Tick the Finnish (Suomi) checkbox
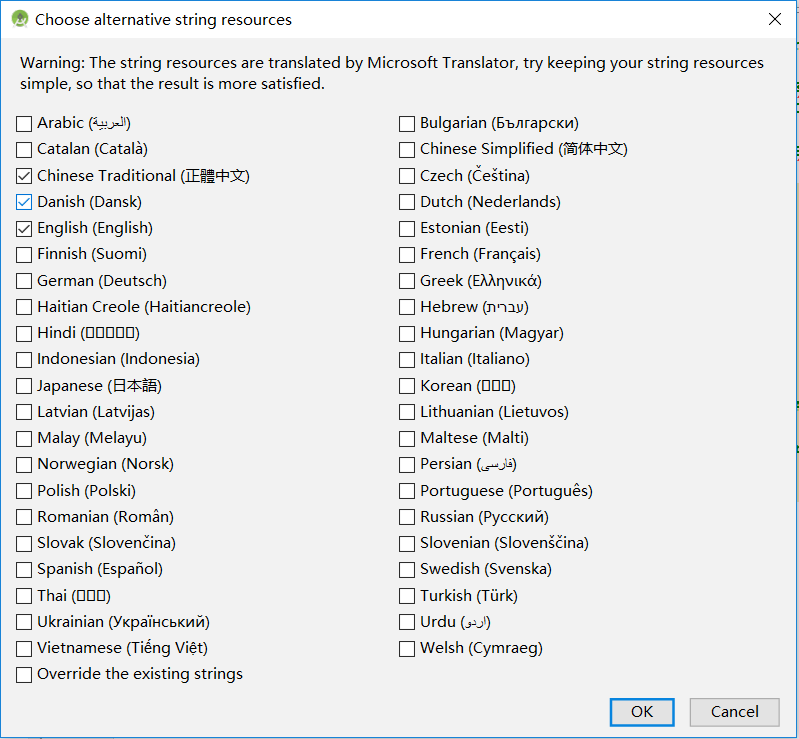Screen dimensions: 799x739 (24, 255)
